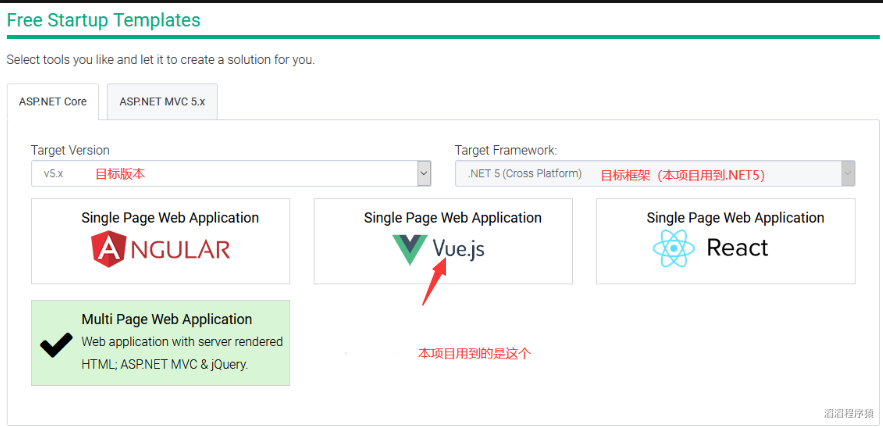Select the Angular single page application card
The image size is (883, 427).
[x=160, y=241]
